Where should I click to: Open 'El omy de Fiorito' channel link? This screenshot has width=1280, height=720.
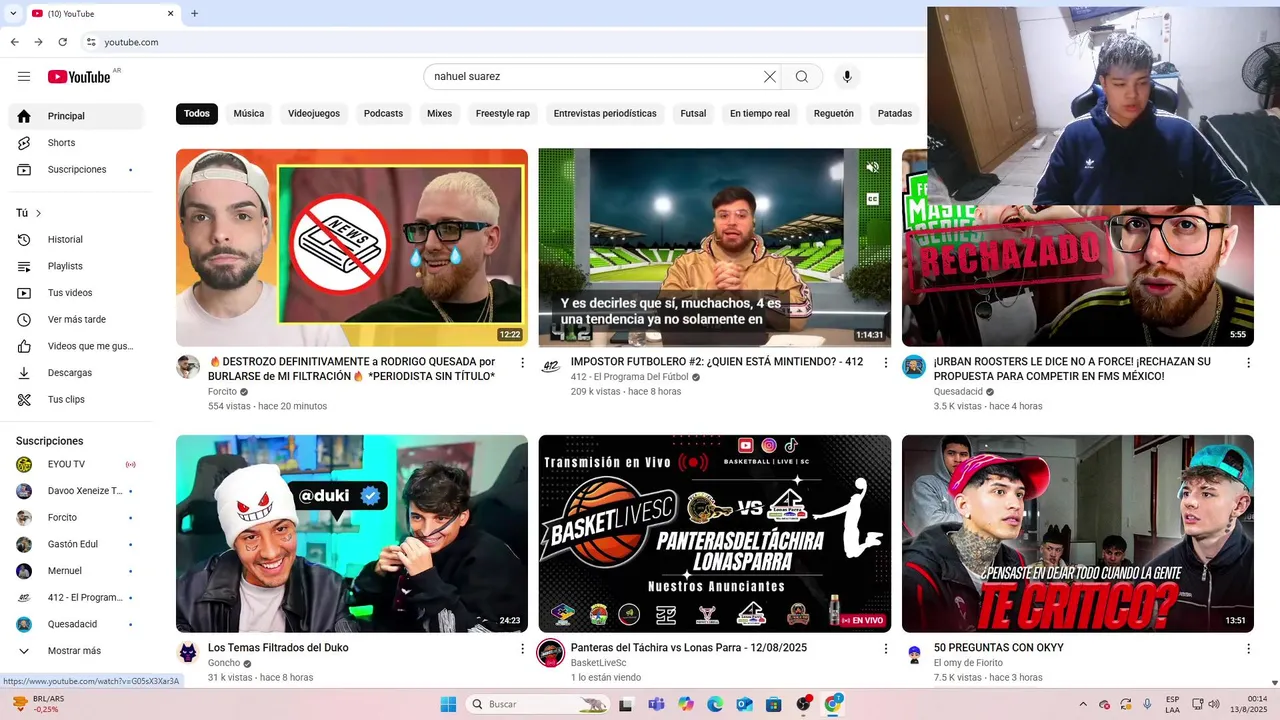[969, 663]
